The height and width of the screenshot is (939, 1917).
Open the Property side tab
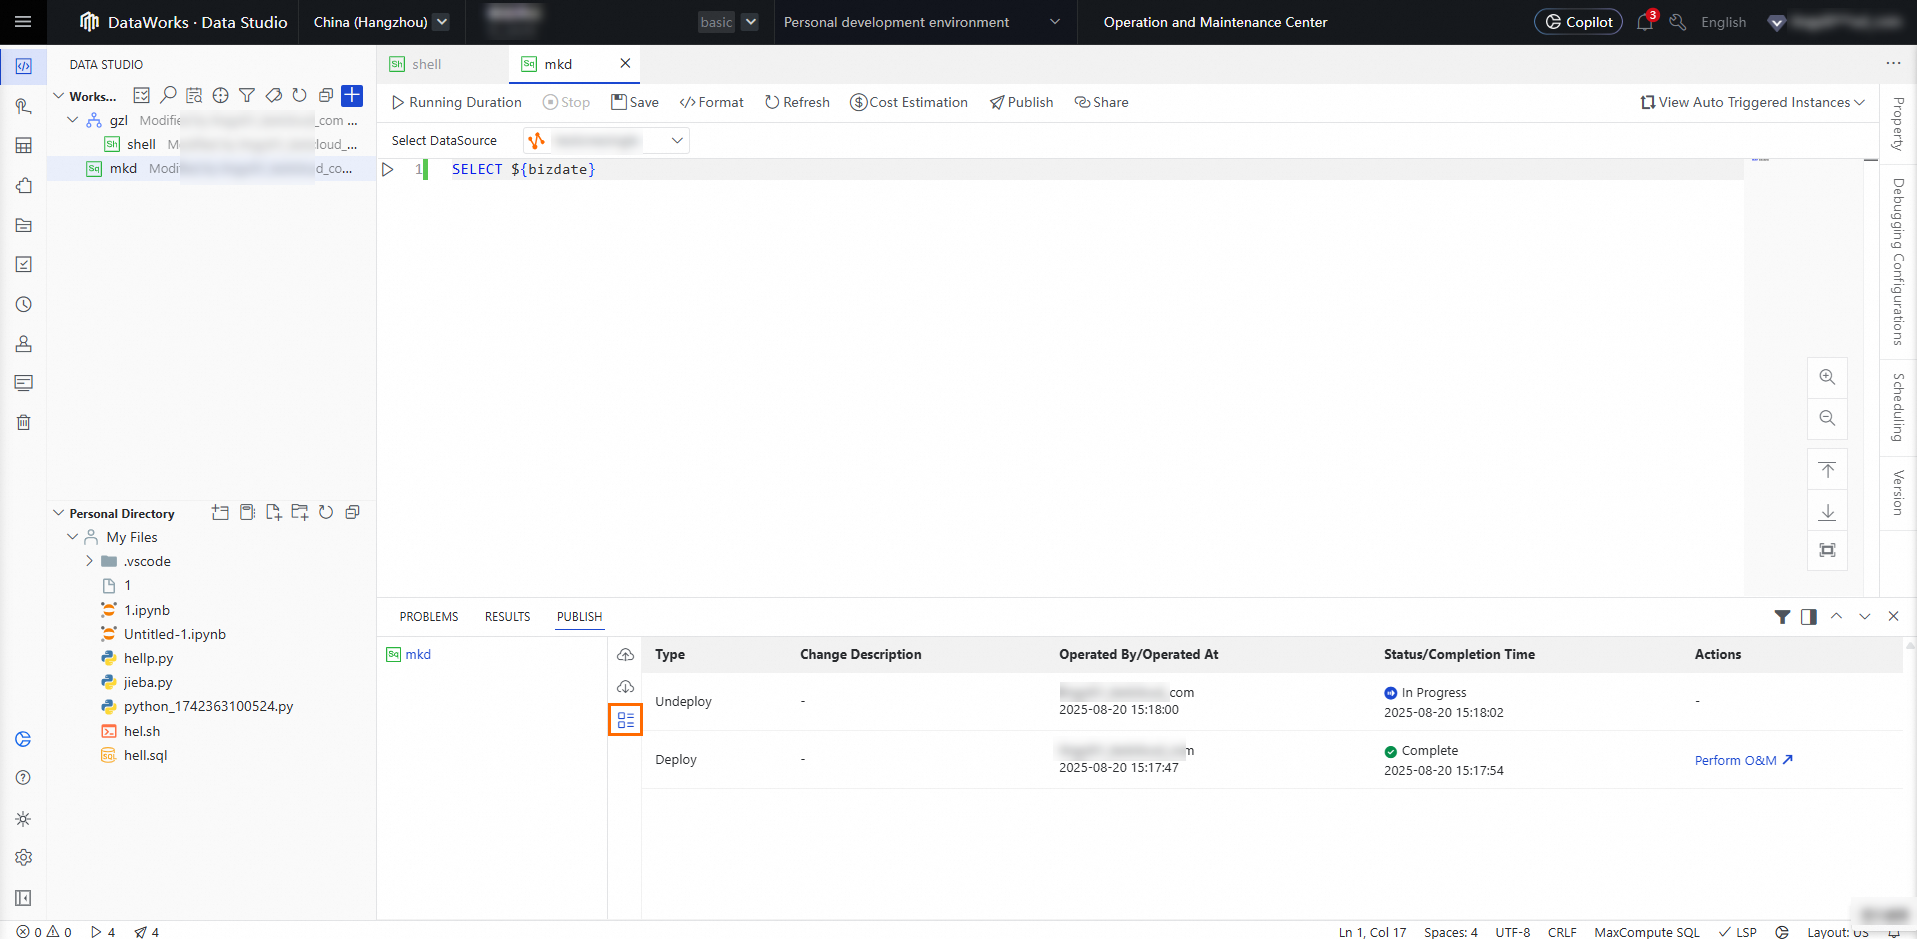tap(1898, 124)
